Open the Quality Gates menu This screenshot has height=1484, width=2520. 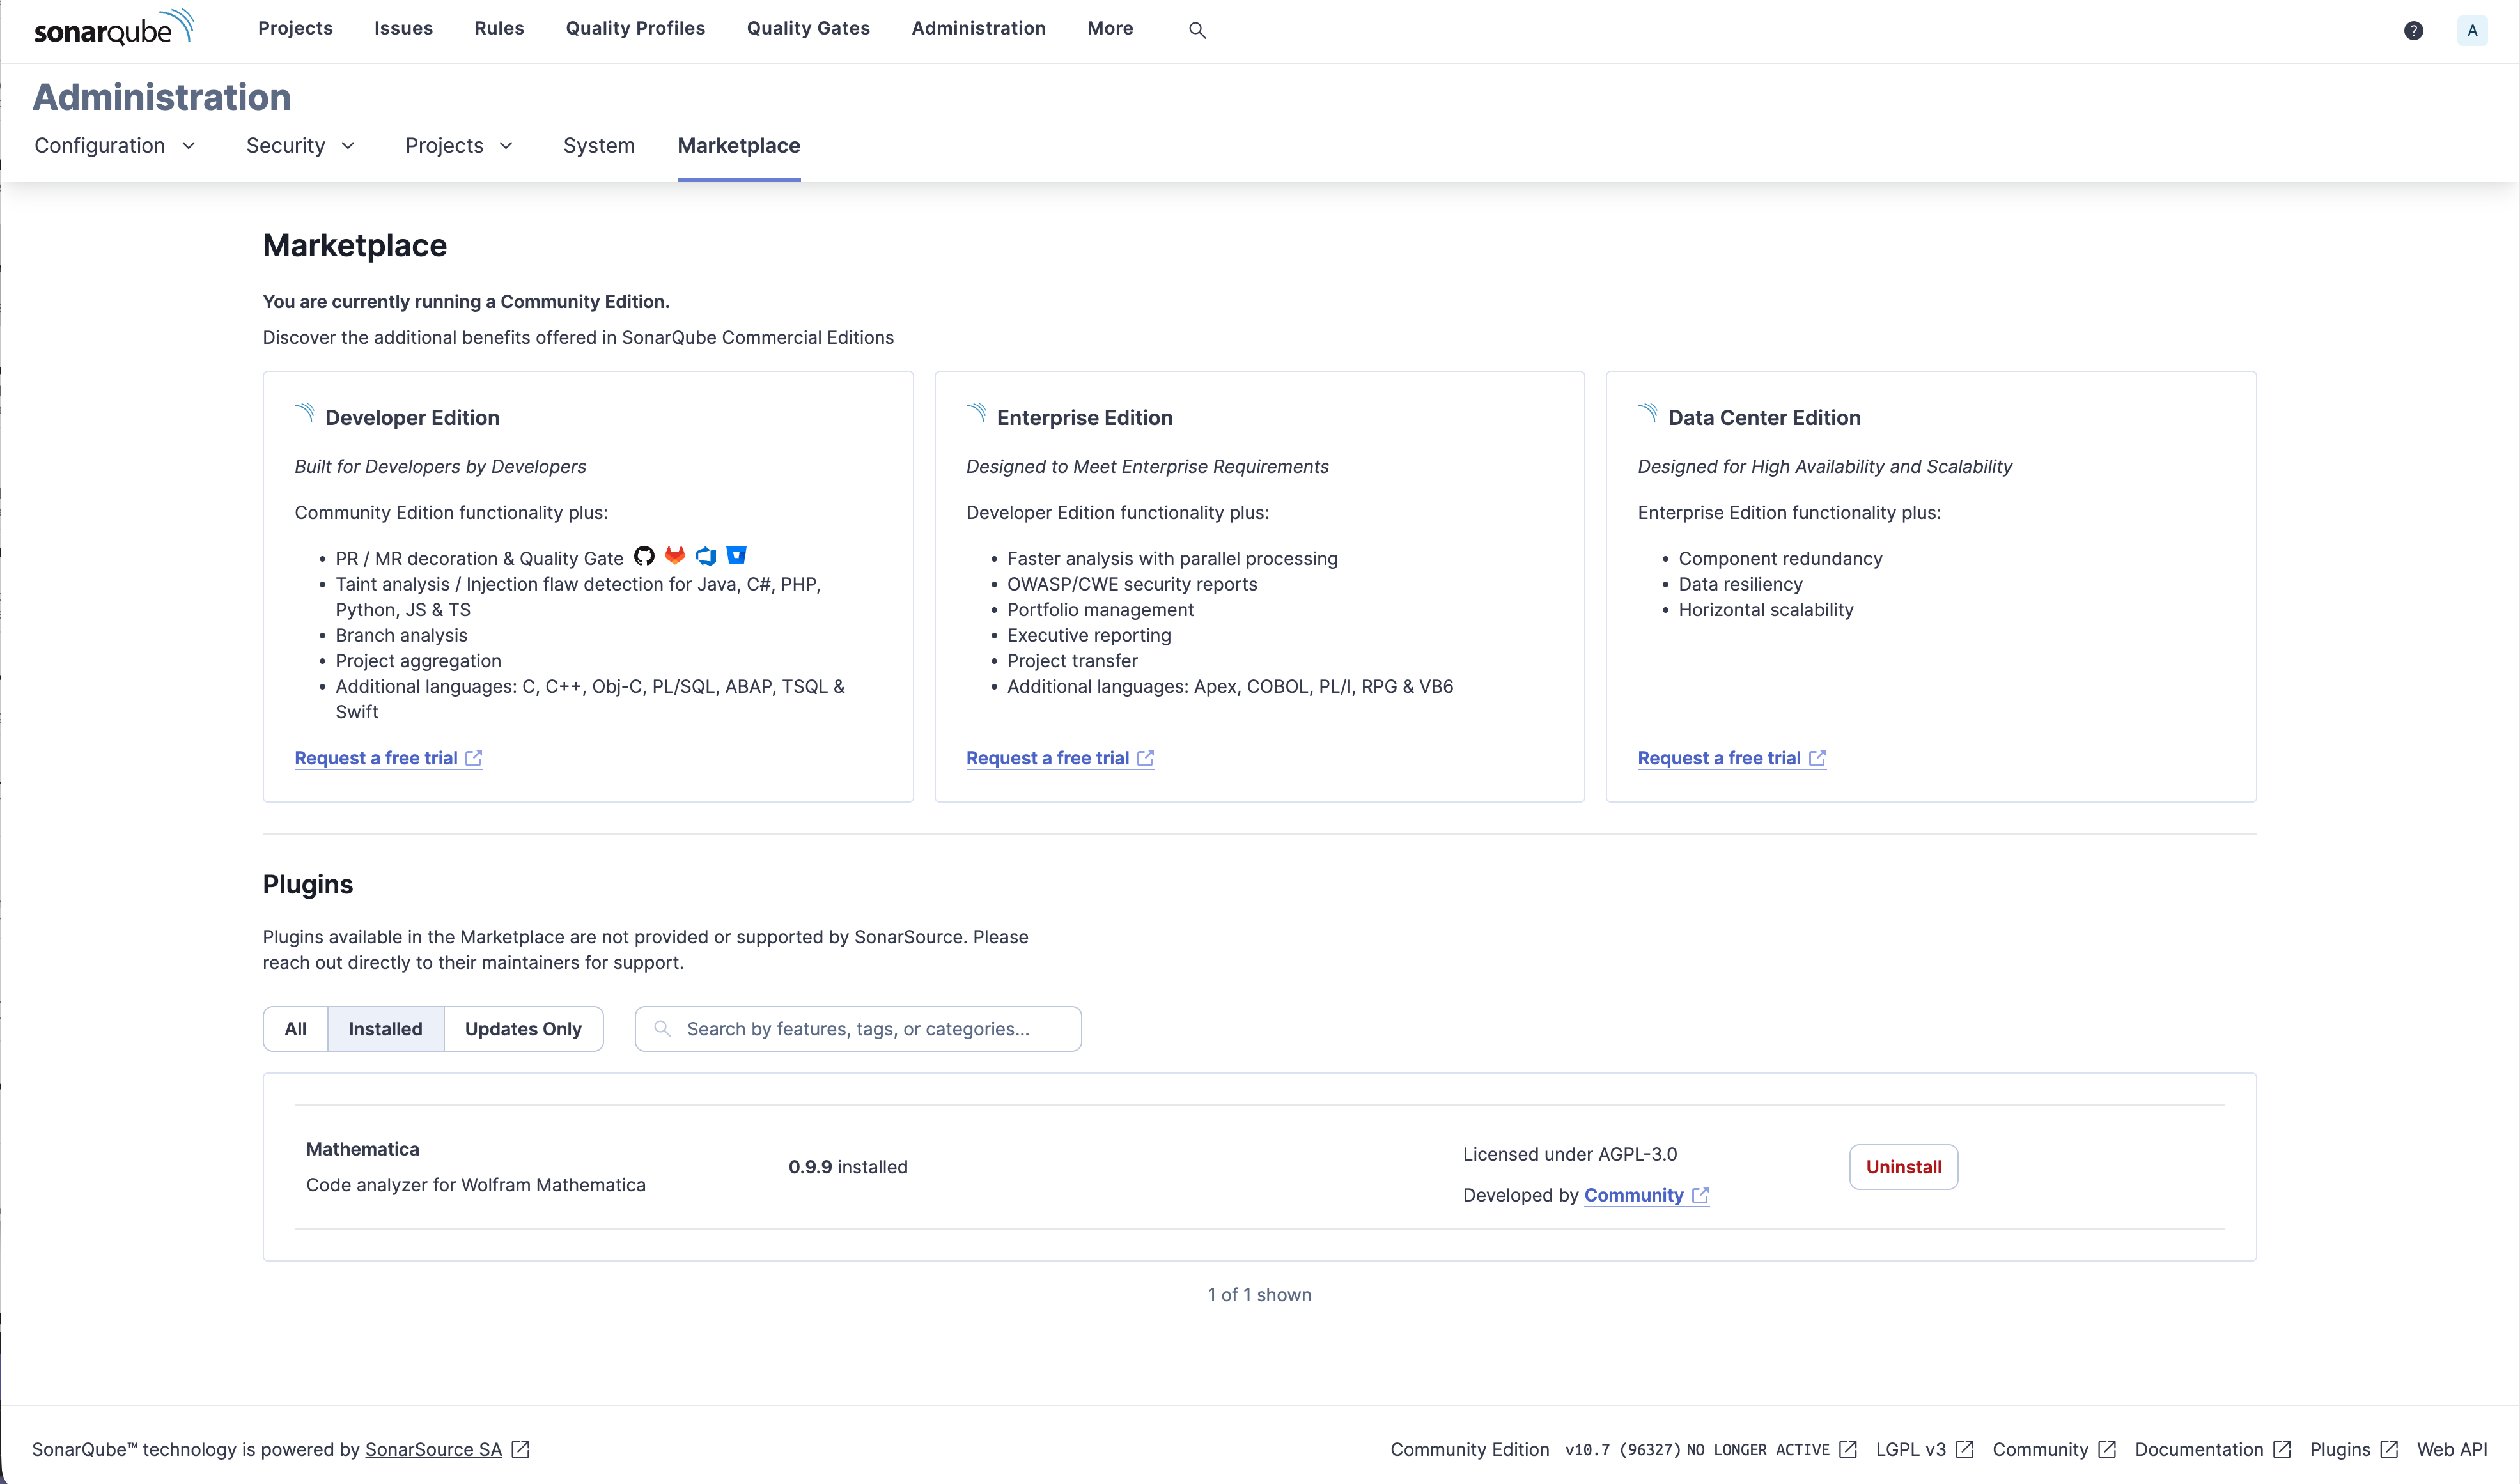point(808,28)
